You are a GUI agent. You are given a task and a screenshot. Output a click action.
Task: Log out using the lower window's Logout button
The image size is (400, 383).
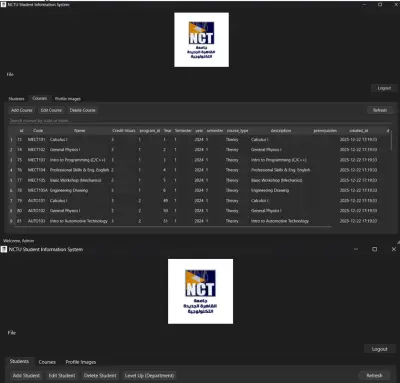point(379,349)
